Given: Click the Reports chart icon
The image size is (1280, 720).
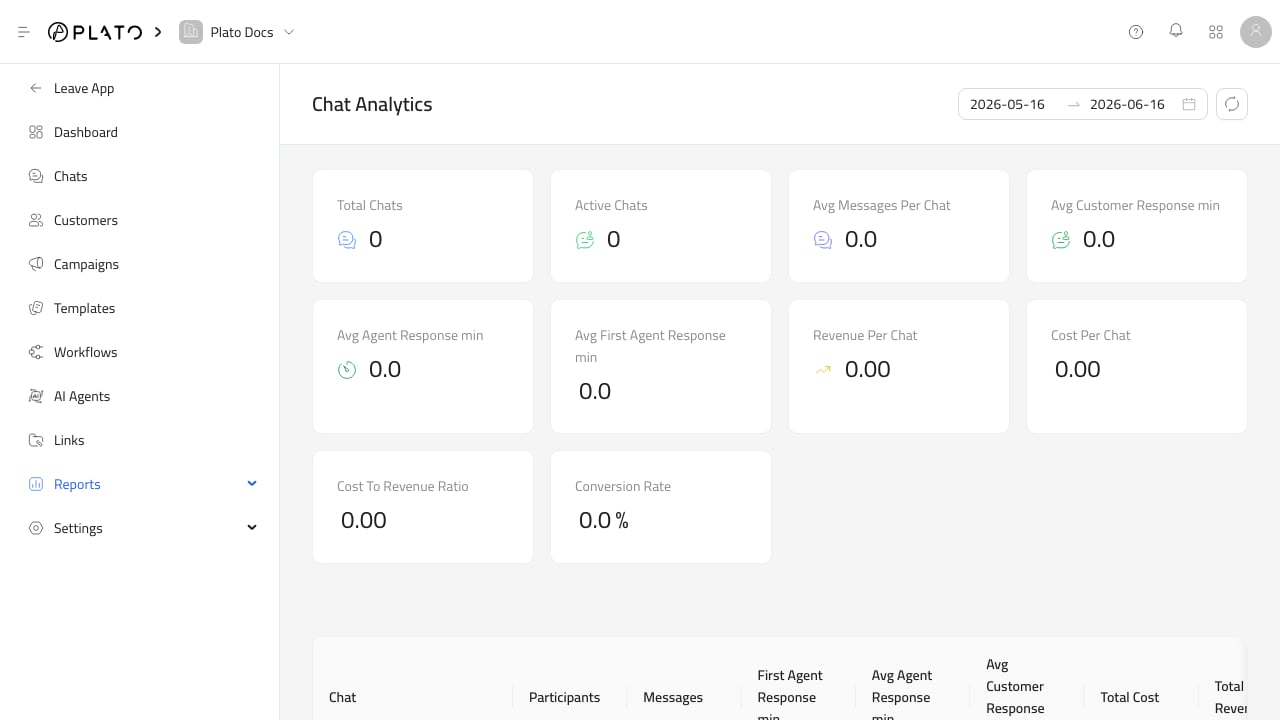Looking at the screenshot, I should pyautogui.click(x=36, y=484).
